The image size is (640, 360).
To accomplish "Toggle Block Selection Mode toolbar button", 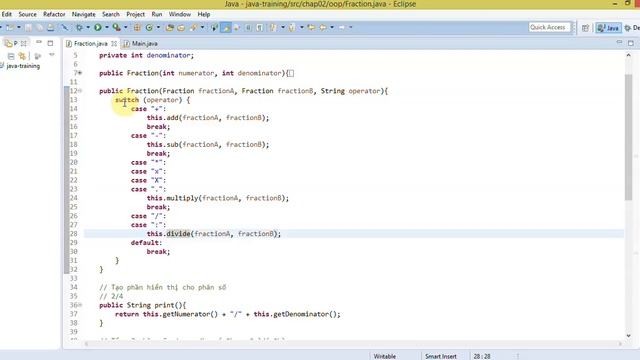I will point(248,27).
